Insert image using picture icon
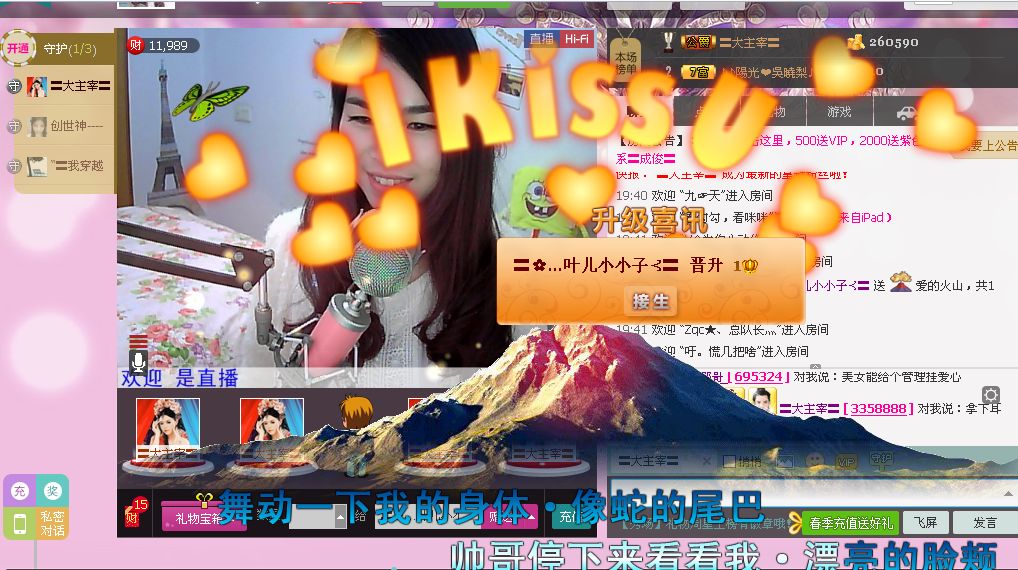Screen dimensions: 1018x570 (784, 461)
